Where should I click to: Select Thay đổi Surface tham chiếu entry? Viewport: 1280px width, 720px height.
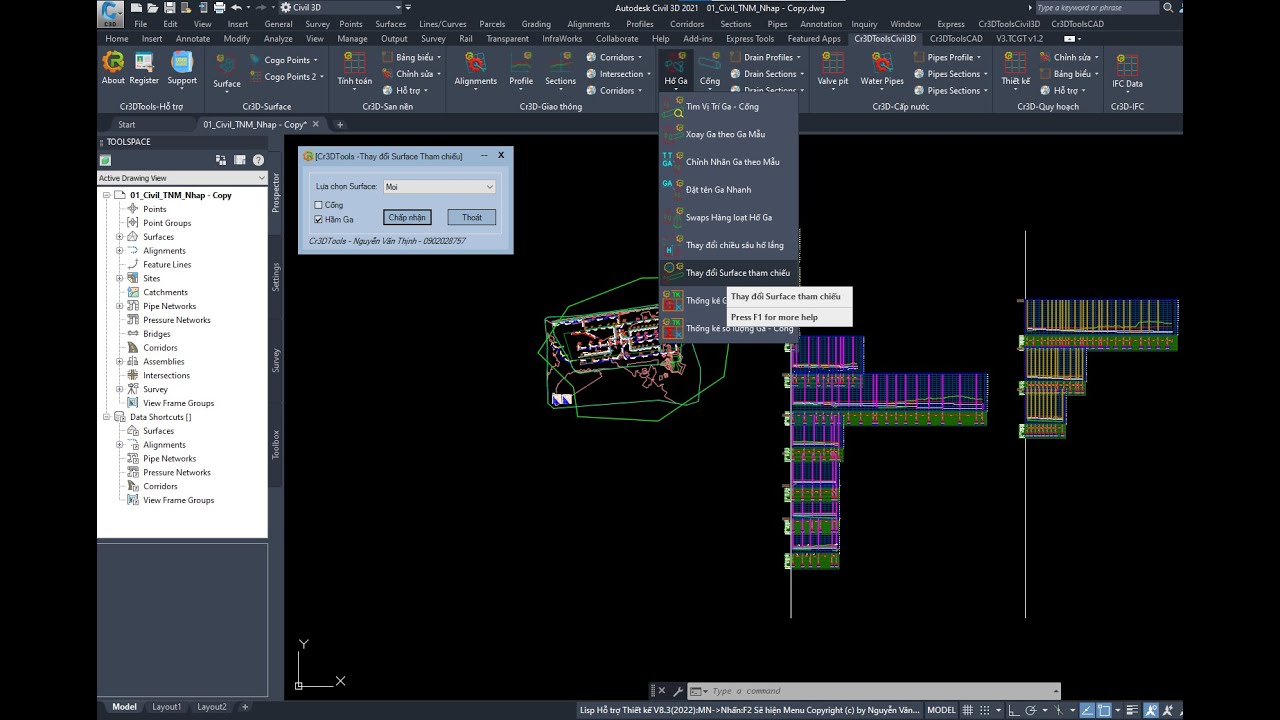click(728, 273)
